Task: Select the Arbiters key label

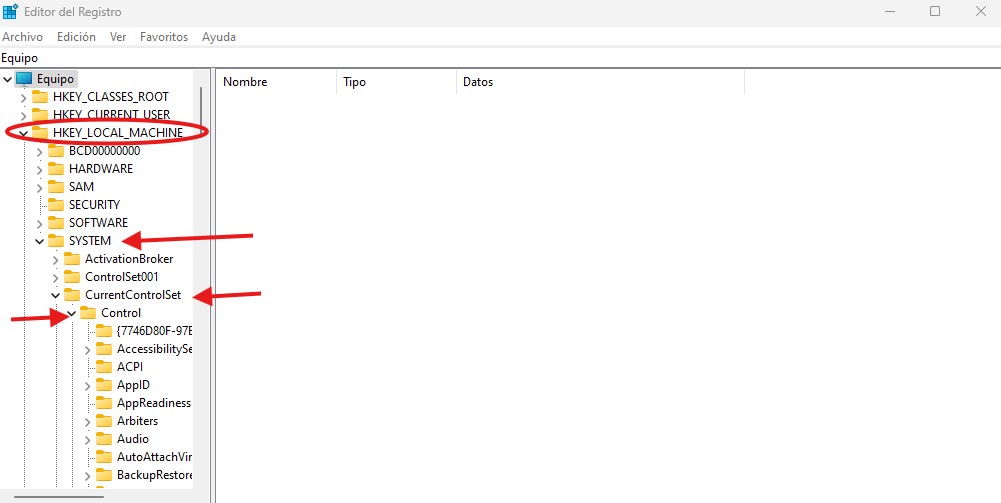Action: click(x=137, y=421)
